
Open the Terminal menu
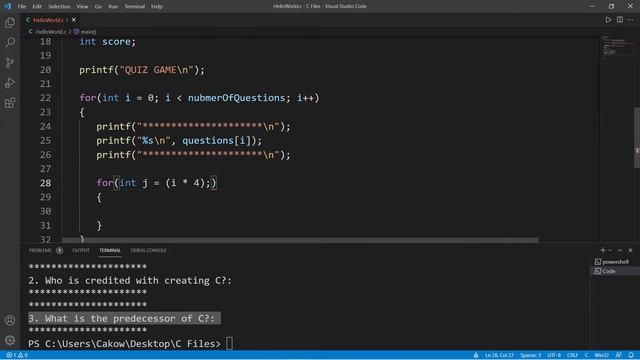click(x=134, y=7)
